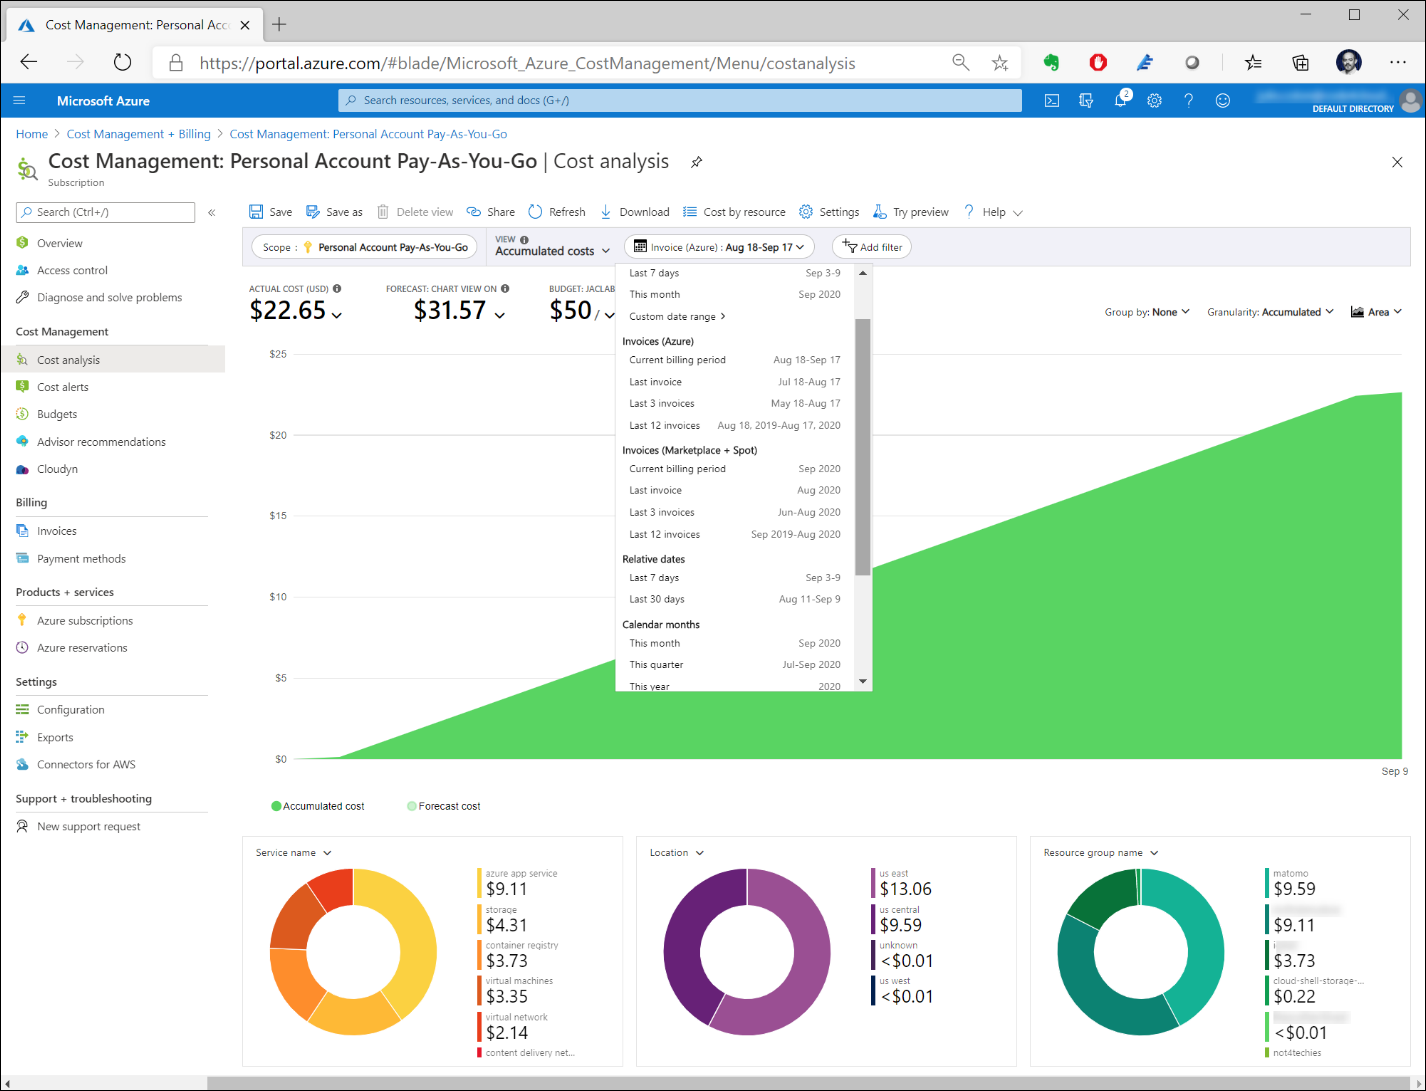
Task: Click the azure app service color swatch
Action: pyautogui.click(x=479, y=883)
